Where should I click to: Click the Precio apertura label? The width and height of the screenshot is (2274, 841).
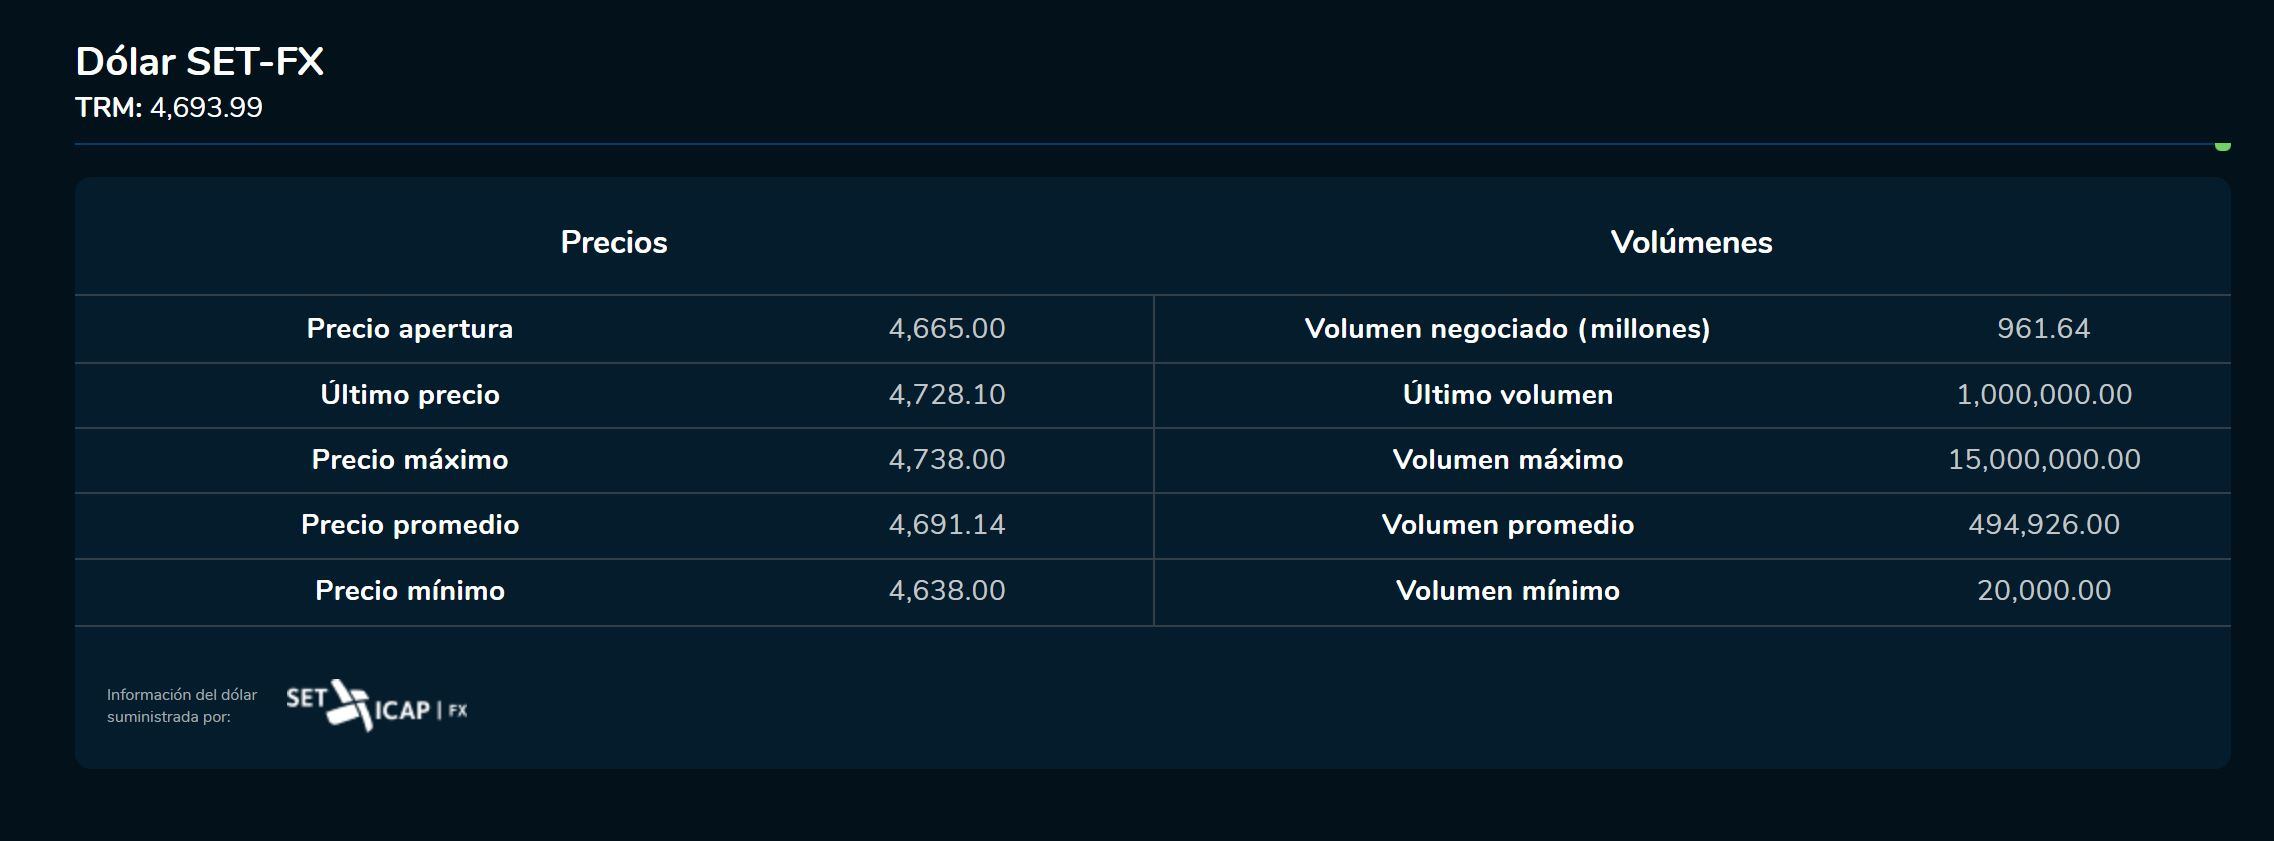pyautogui.click(x=410, y=329)
